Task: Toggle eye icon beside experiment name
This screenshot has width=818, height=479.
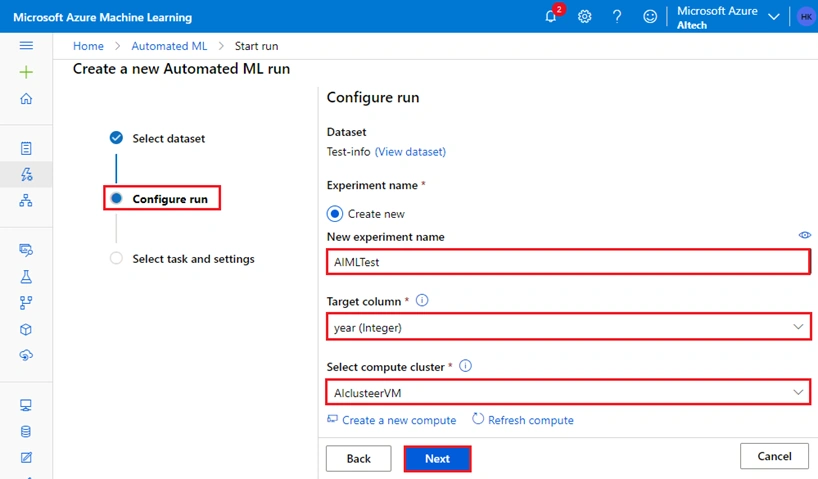Action: [805, 235]
